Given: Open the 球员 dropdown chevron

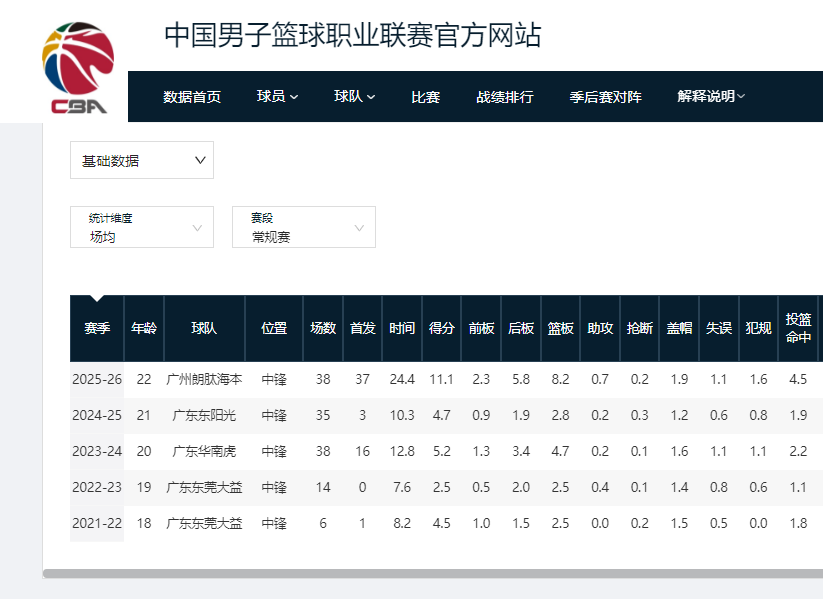Looking at the screenshot, I should pyautogui.click(x=296, y=97).
